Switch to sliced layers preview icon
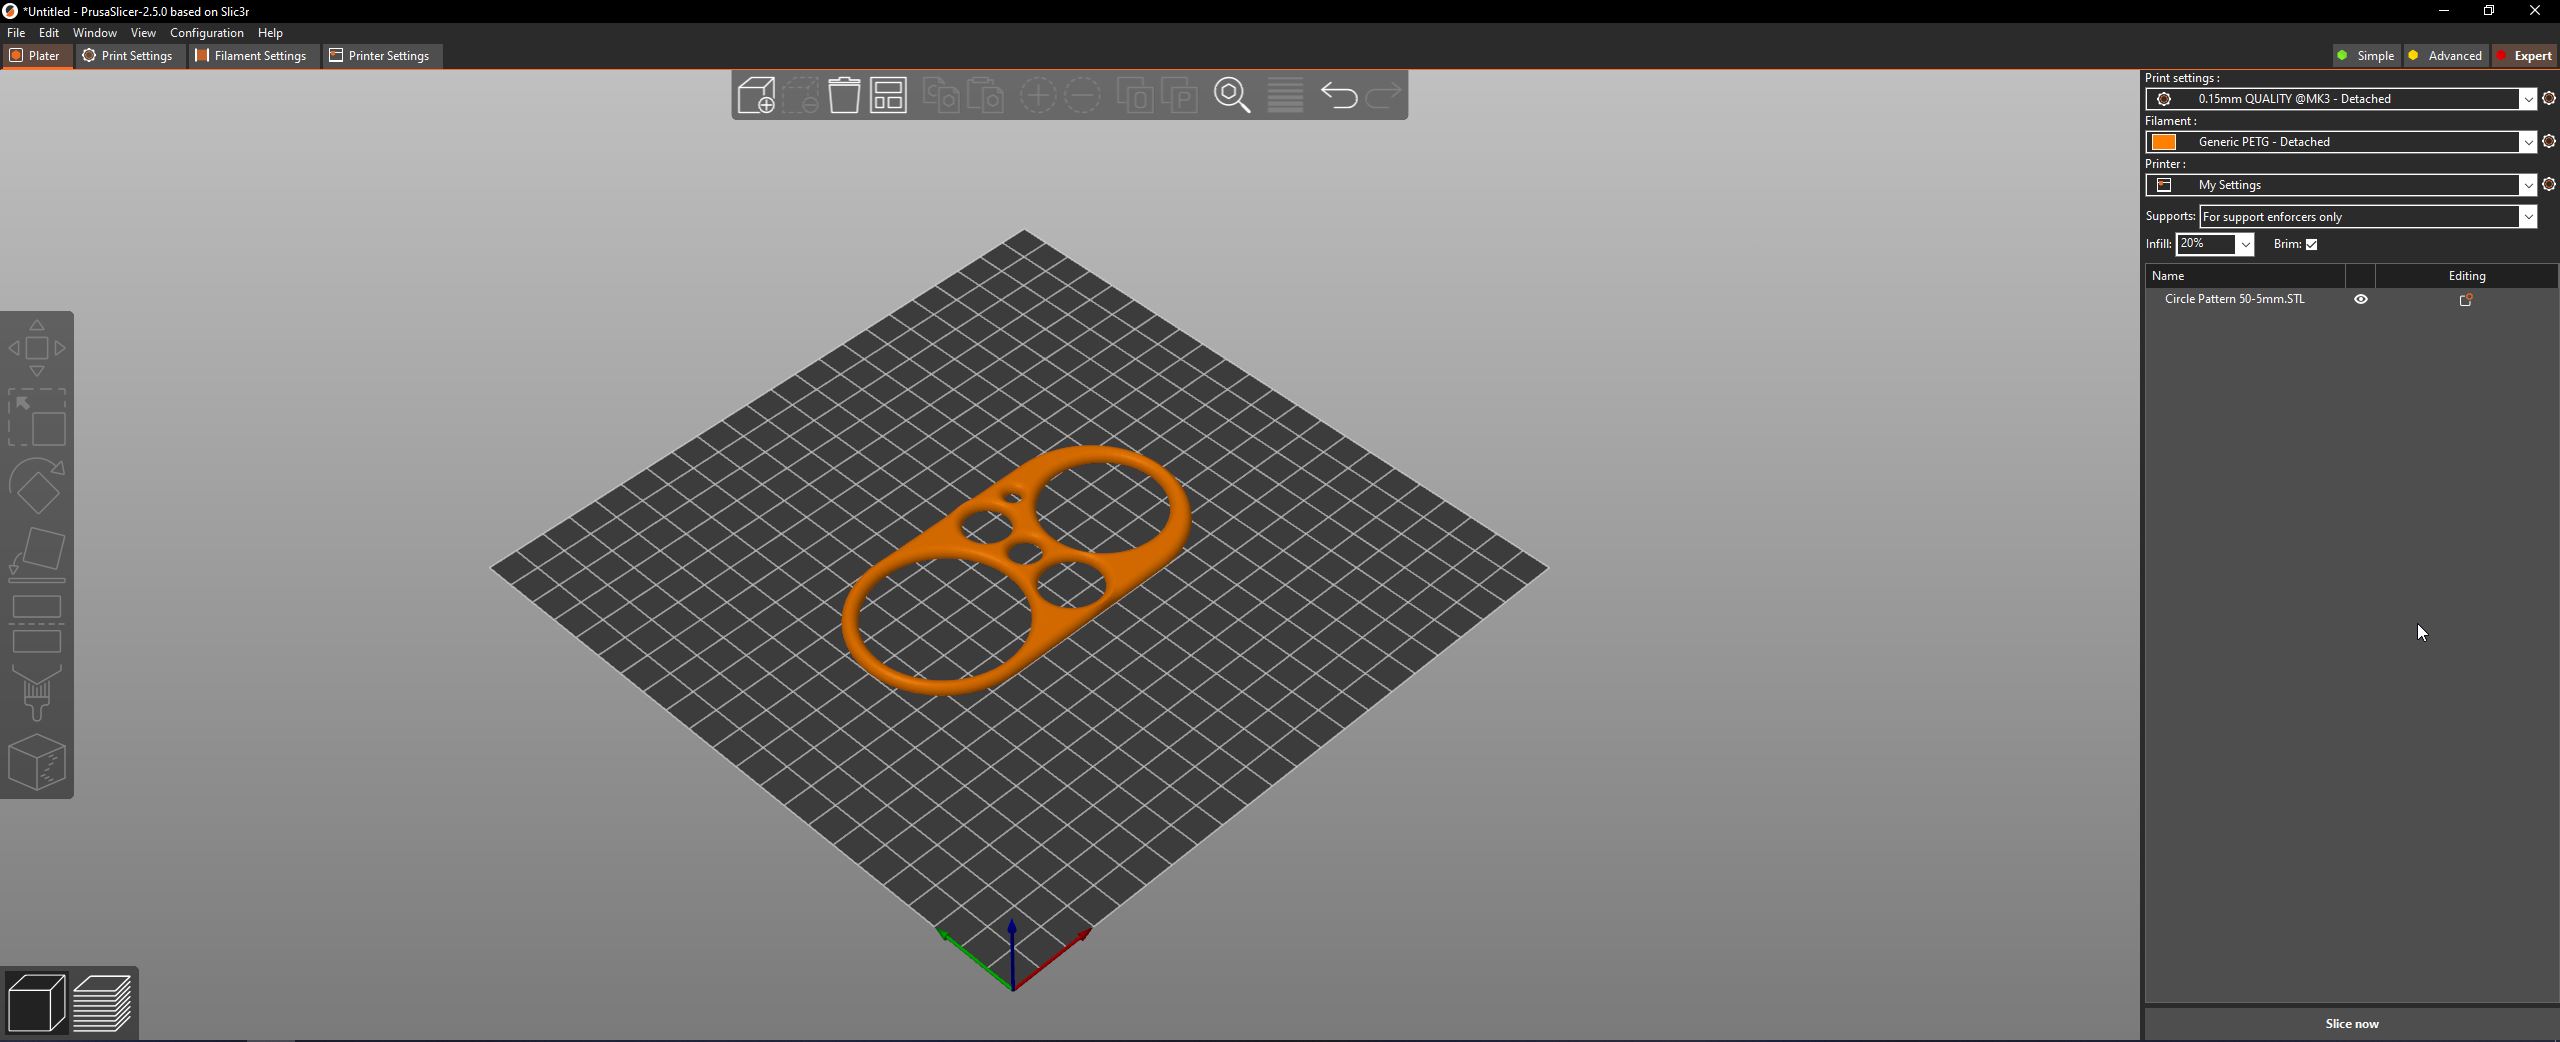2560x1042 pixels. click(102, 1002)
